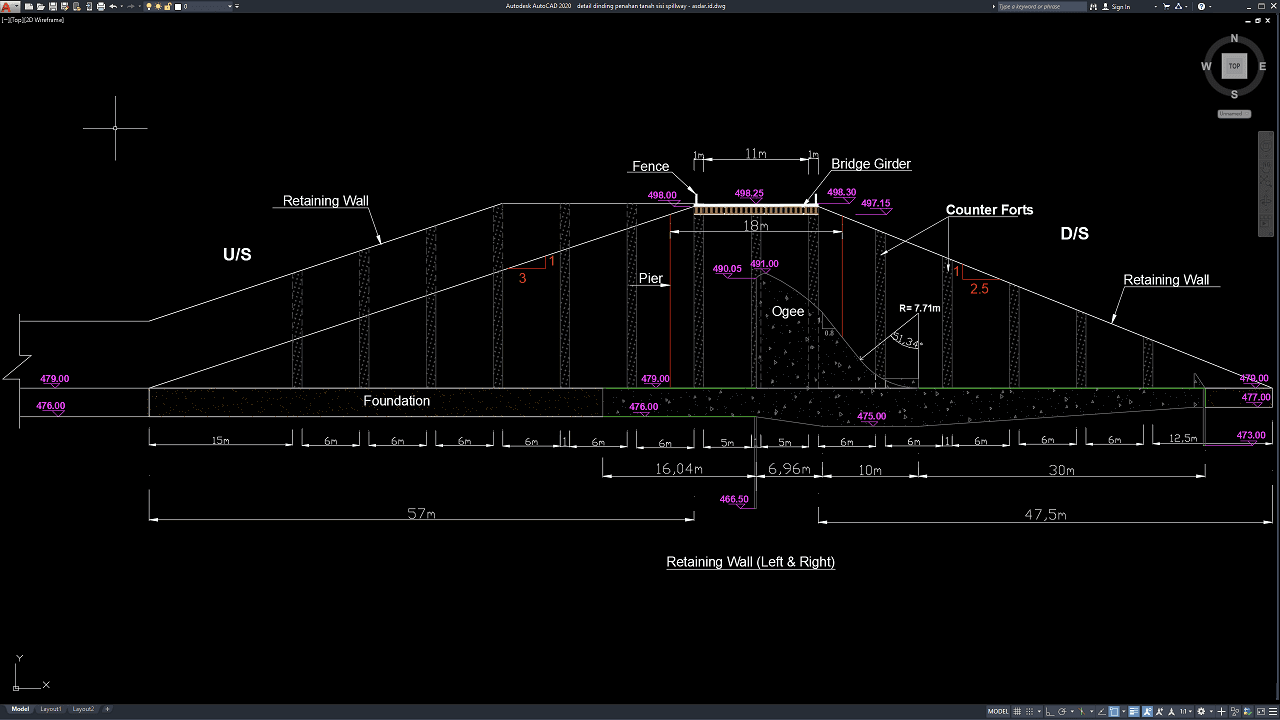Click the TOP face of the ViewCube
Viewport: 1280px width, 720px height.
point(1234,66)
